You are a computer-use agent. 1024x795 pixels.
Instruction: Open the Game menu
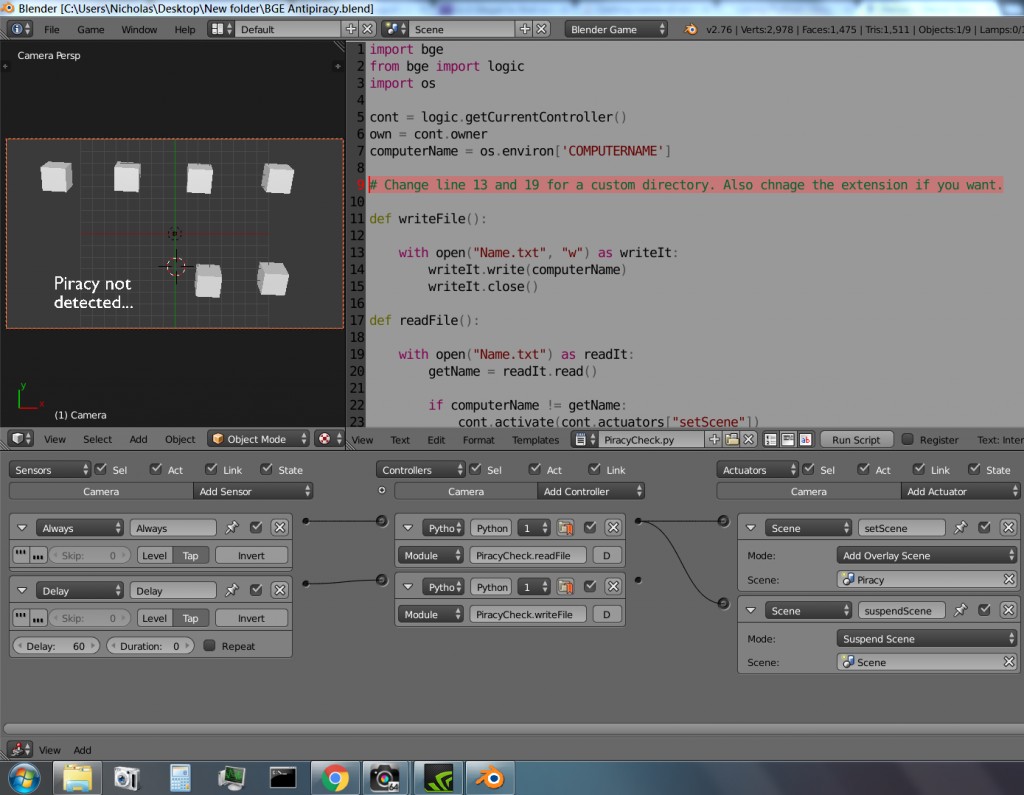[89, 29]
